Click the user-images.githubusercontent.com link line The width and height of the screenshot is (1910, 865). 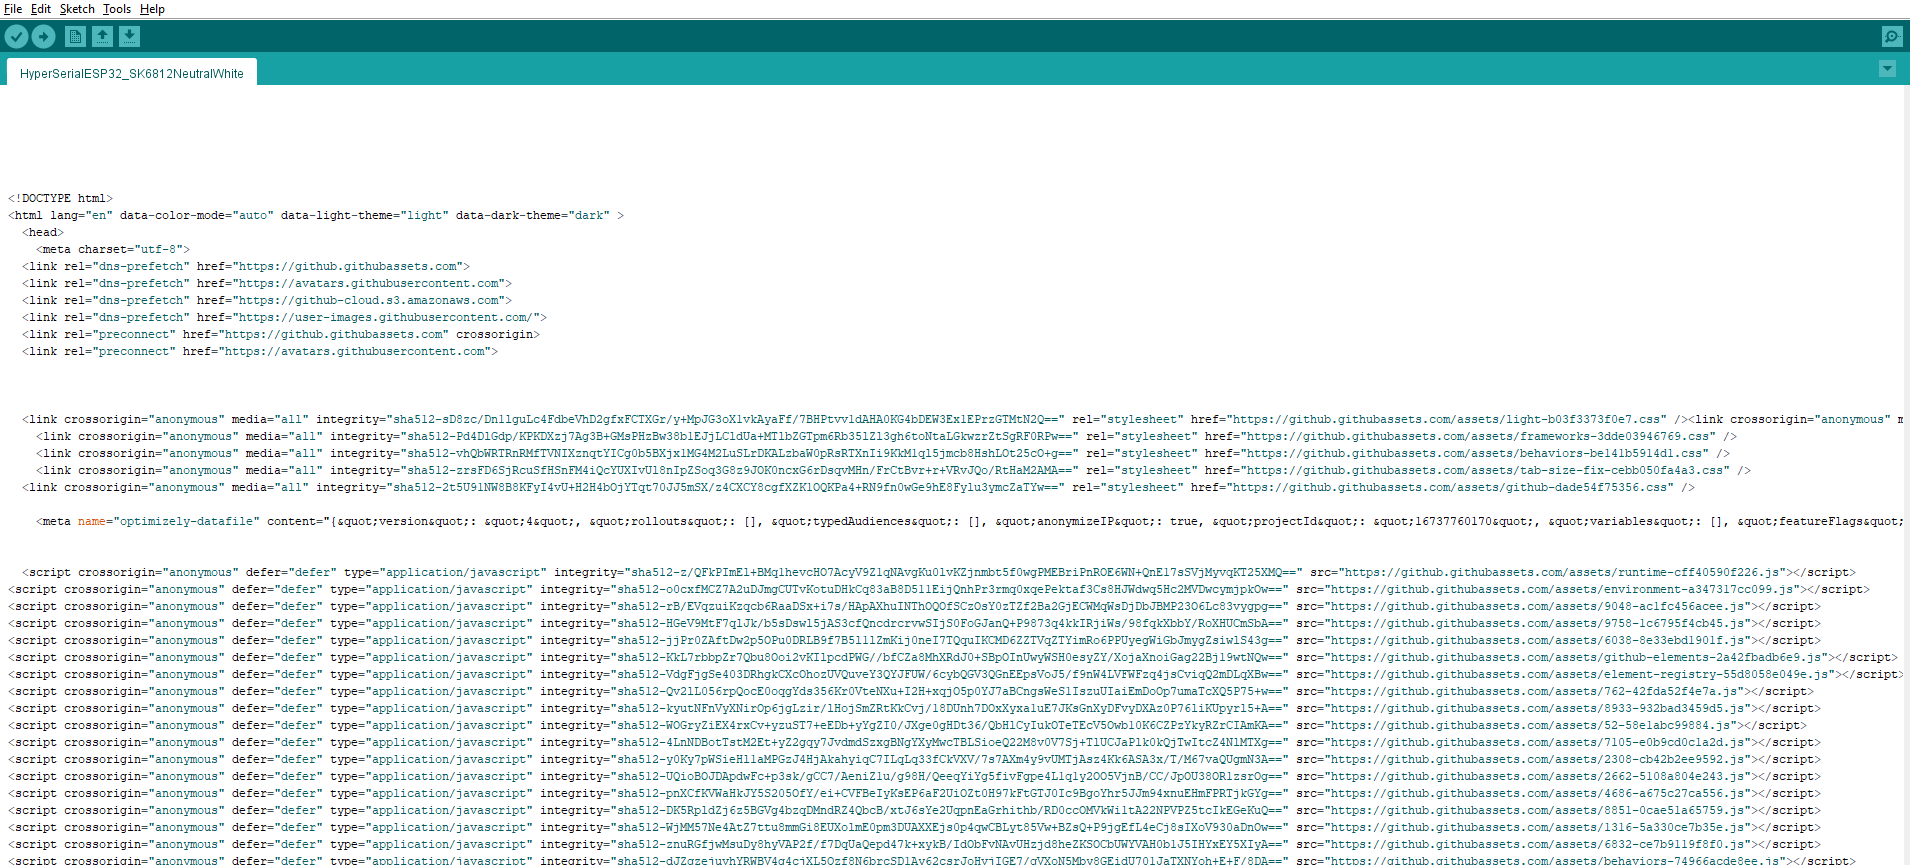pos(285,318)
